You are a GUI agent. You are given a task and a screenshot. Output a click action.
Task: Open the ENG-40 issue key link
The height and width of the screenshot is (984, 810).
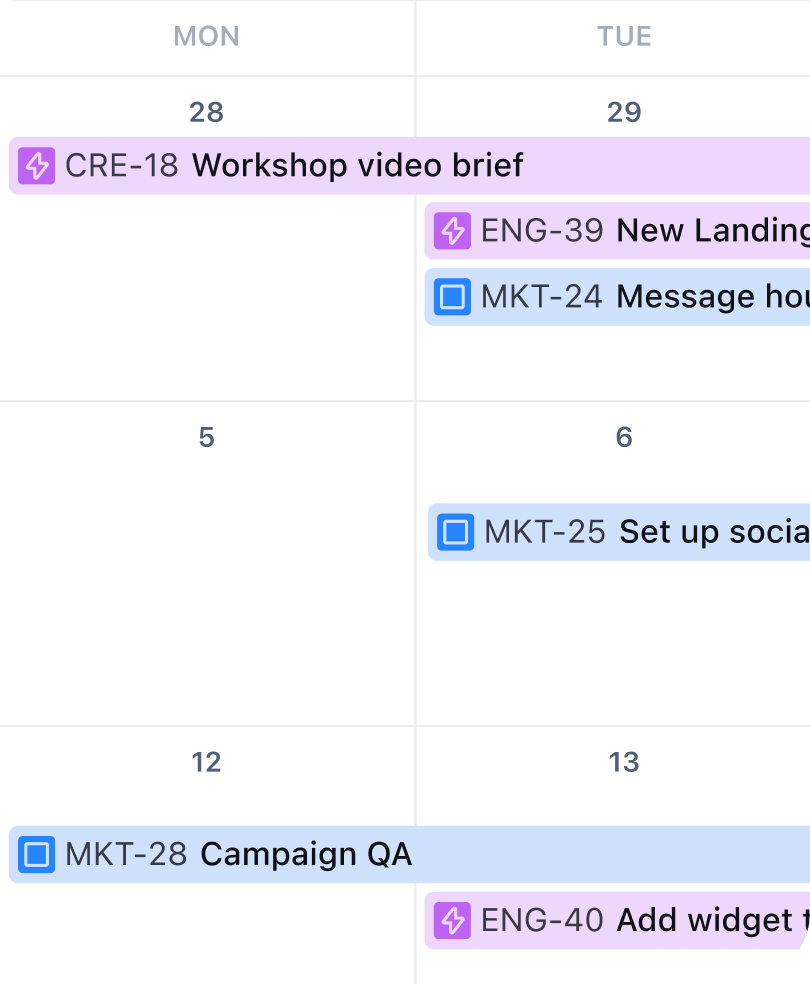click(542, 920)
